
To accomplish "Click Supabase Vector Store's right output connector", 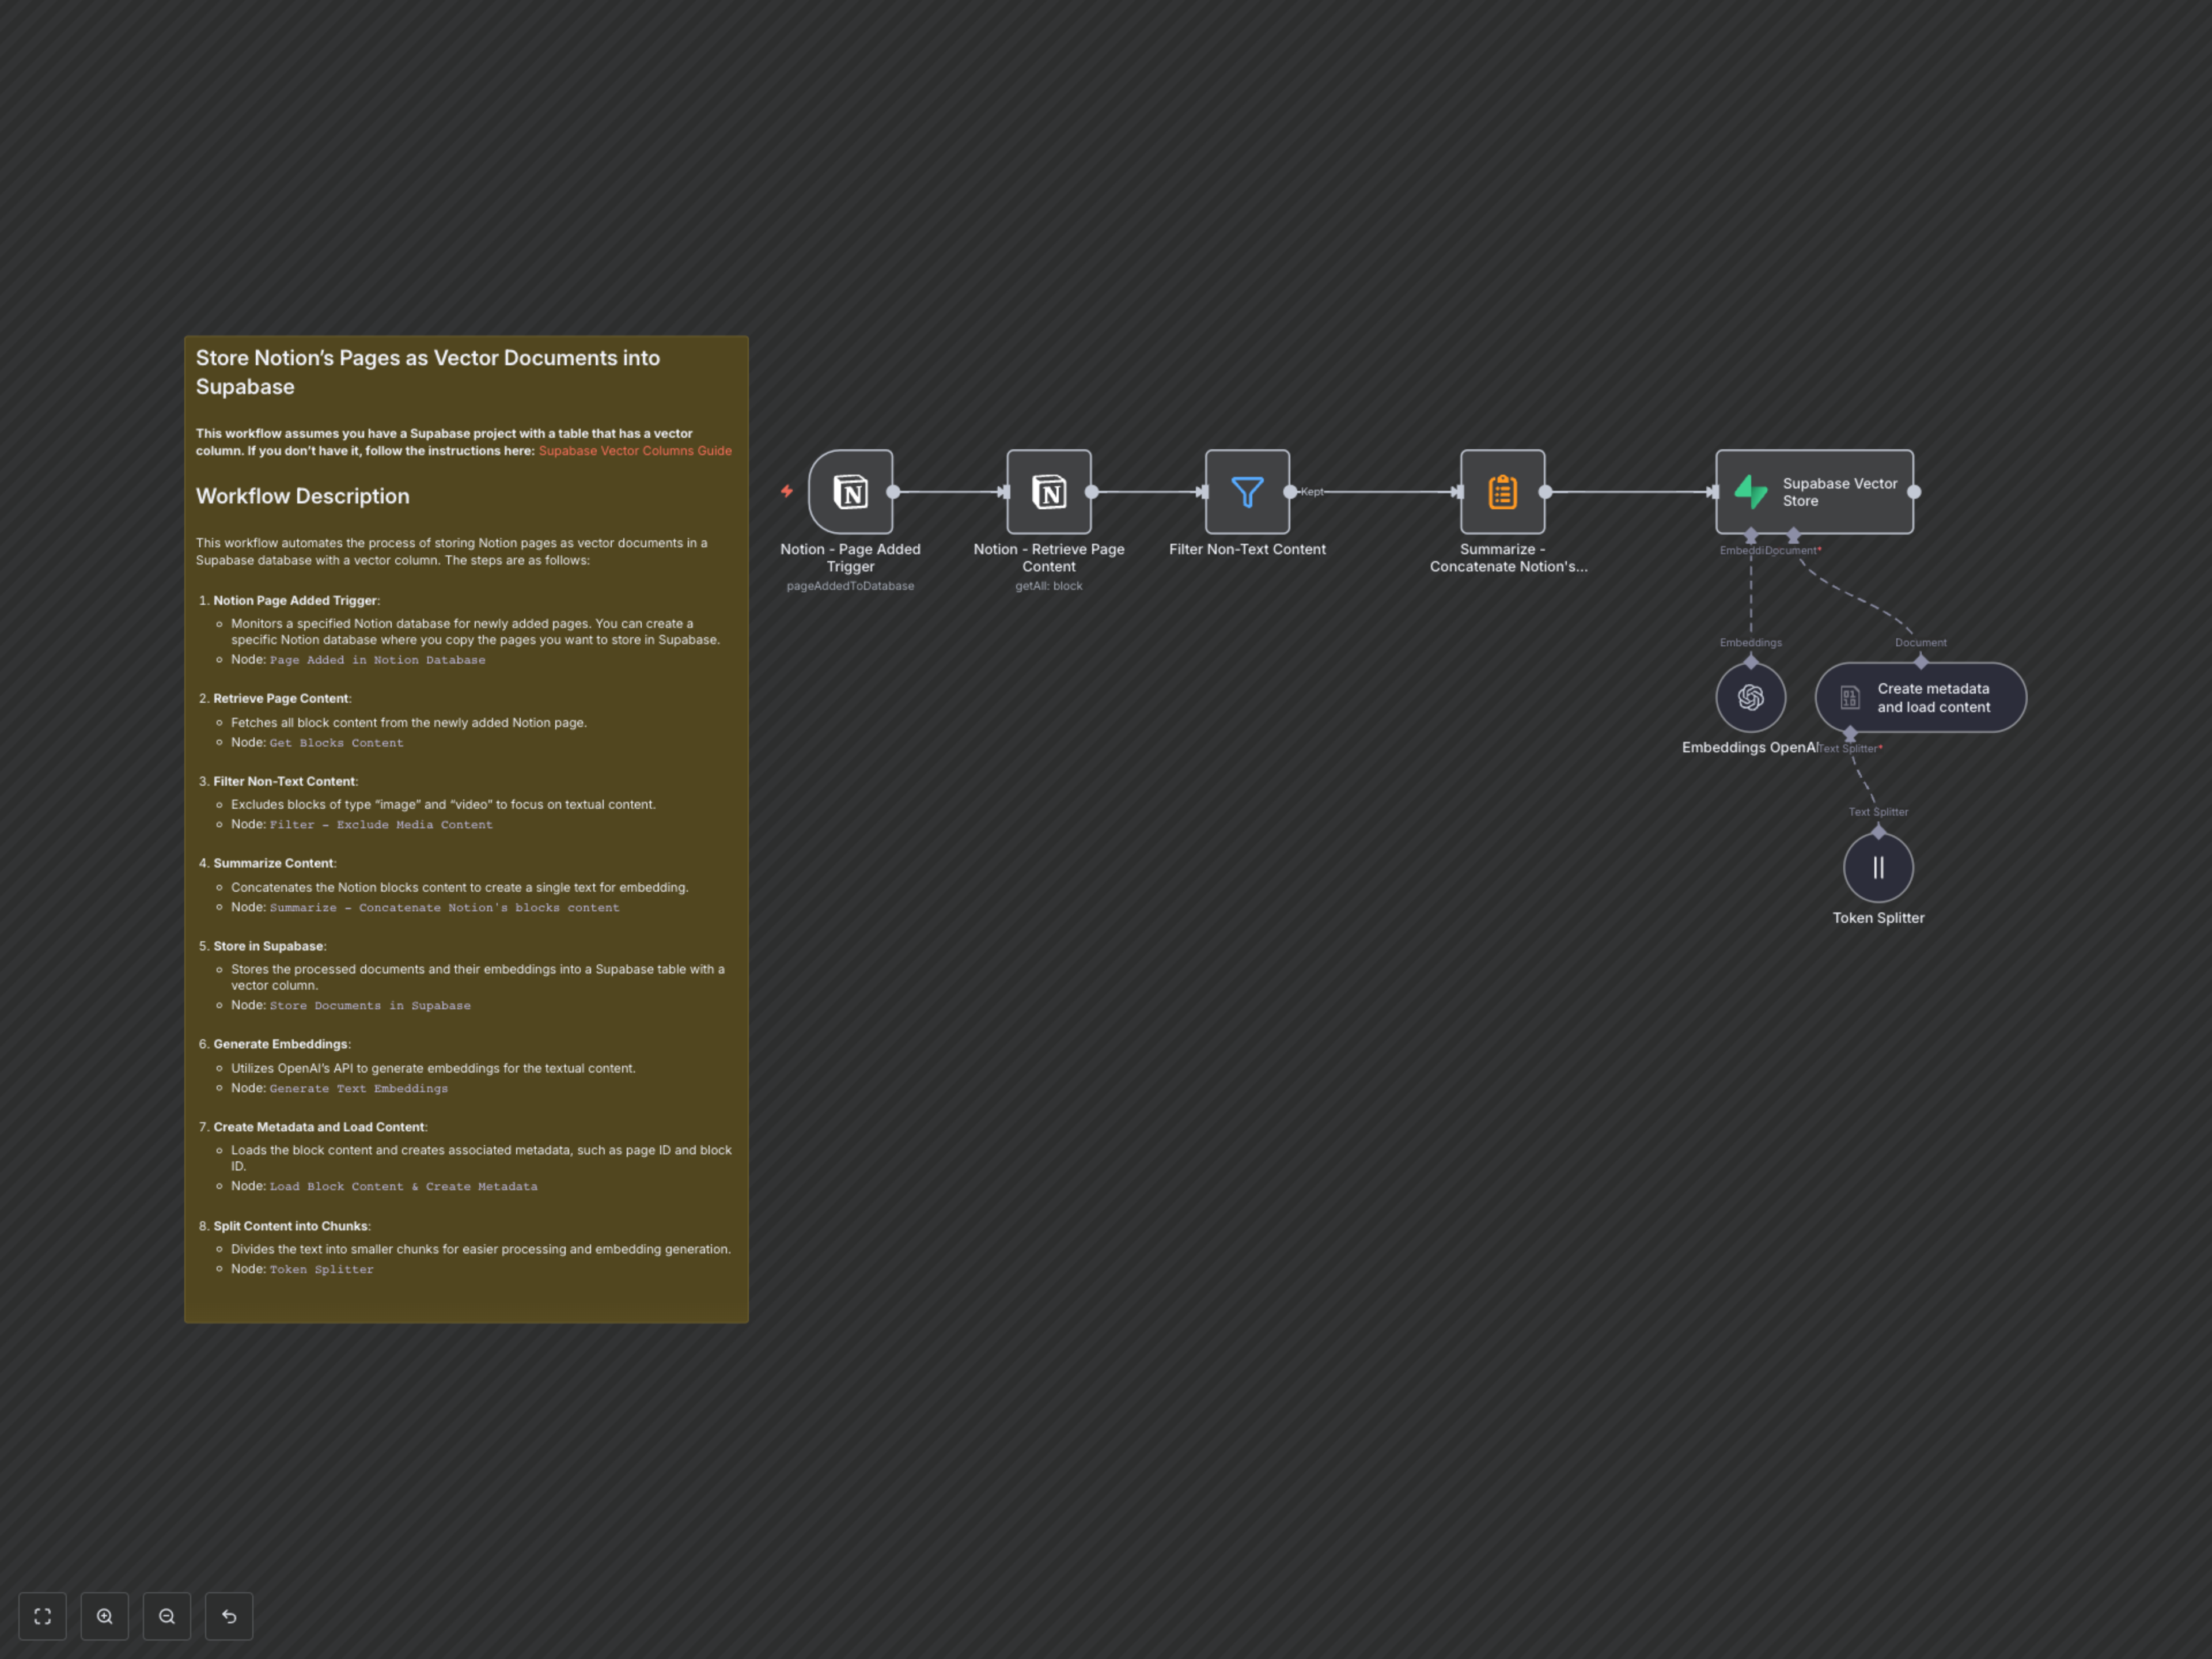I will [1914, 492].
